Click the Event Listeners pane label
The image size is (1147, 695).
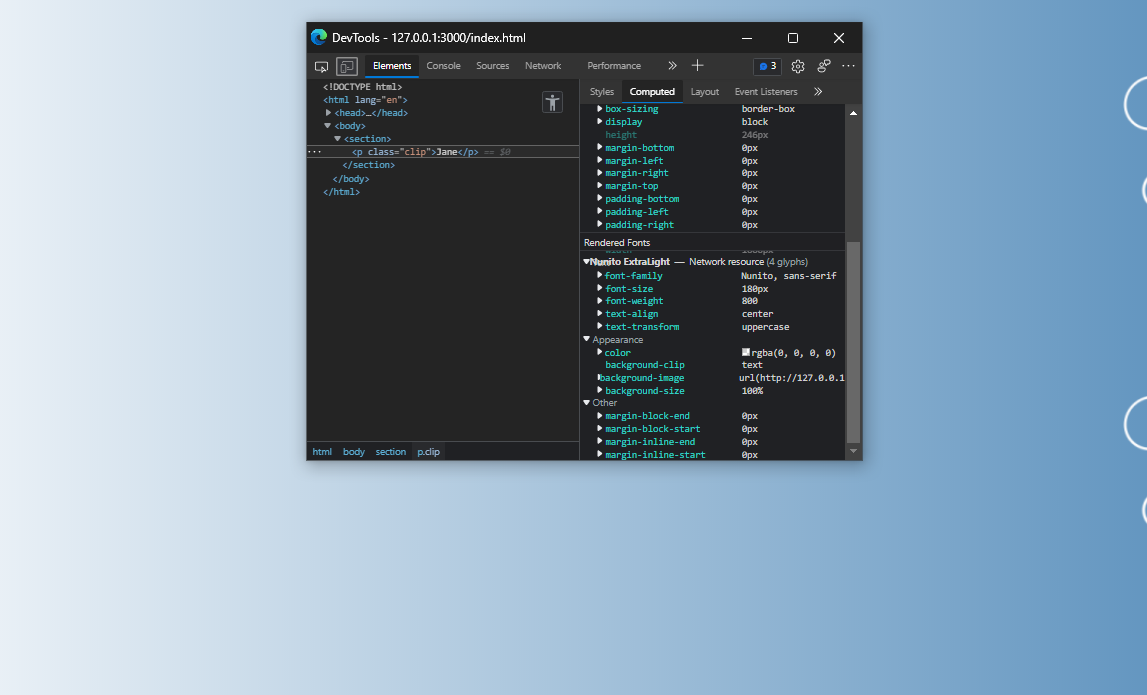click(x=766, y=91)
